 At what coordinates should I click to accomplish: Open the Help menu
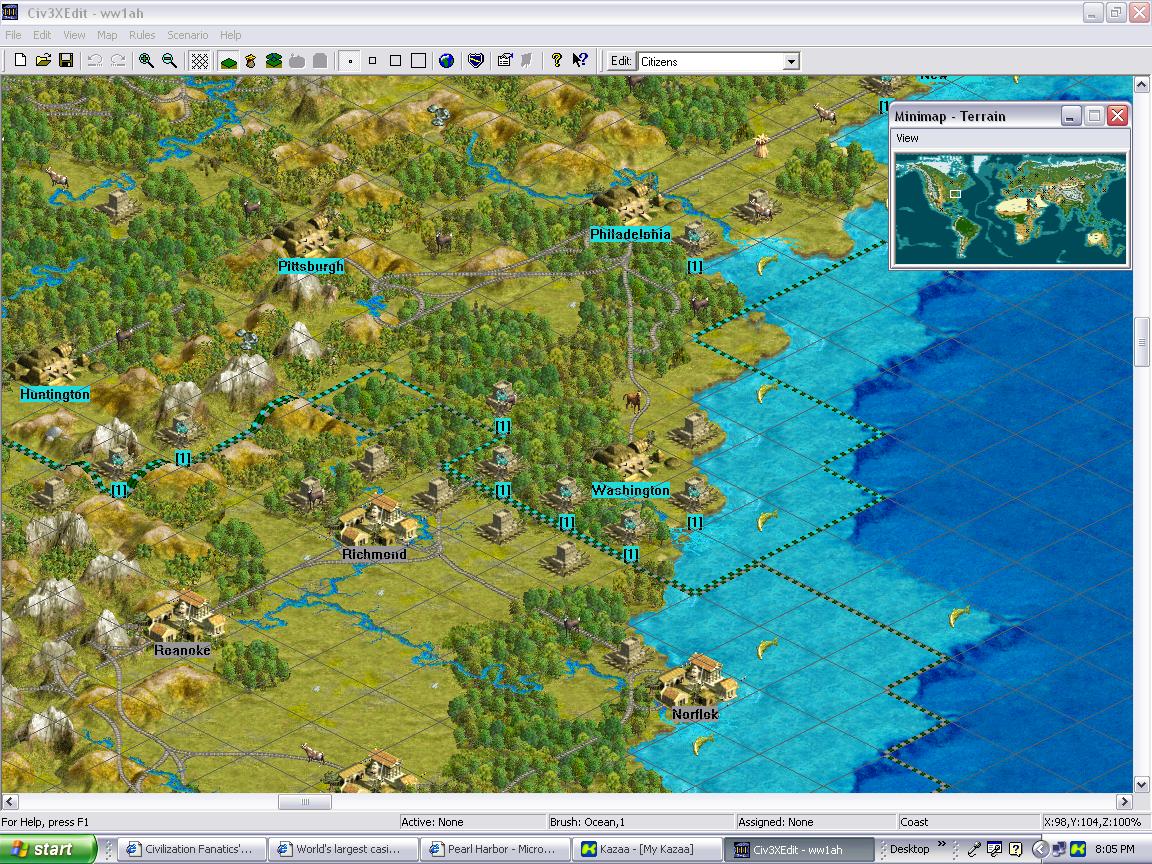click(x=231, y=35)
